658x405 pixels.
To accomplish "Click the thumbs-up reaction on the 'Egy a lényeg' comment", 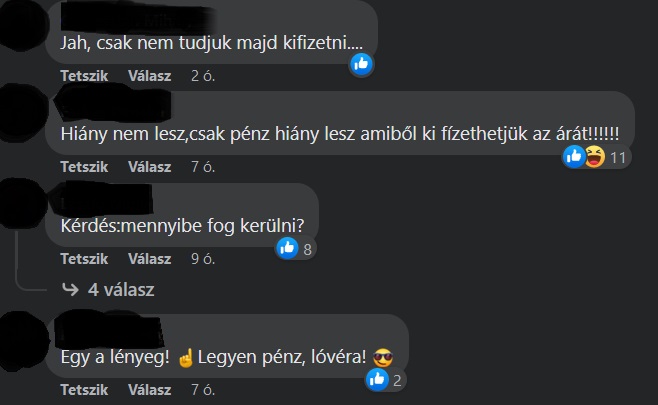I will click(x=377, y=379).
